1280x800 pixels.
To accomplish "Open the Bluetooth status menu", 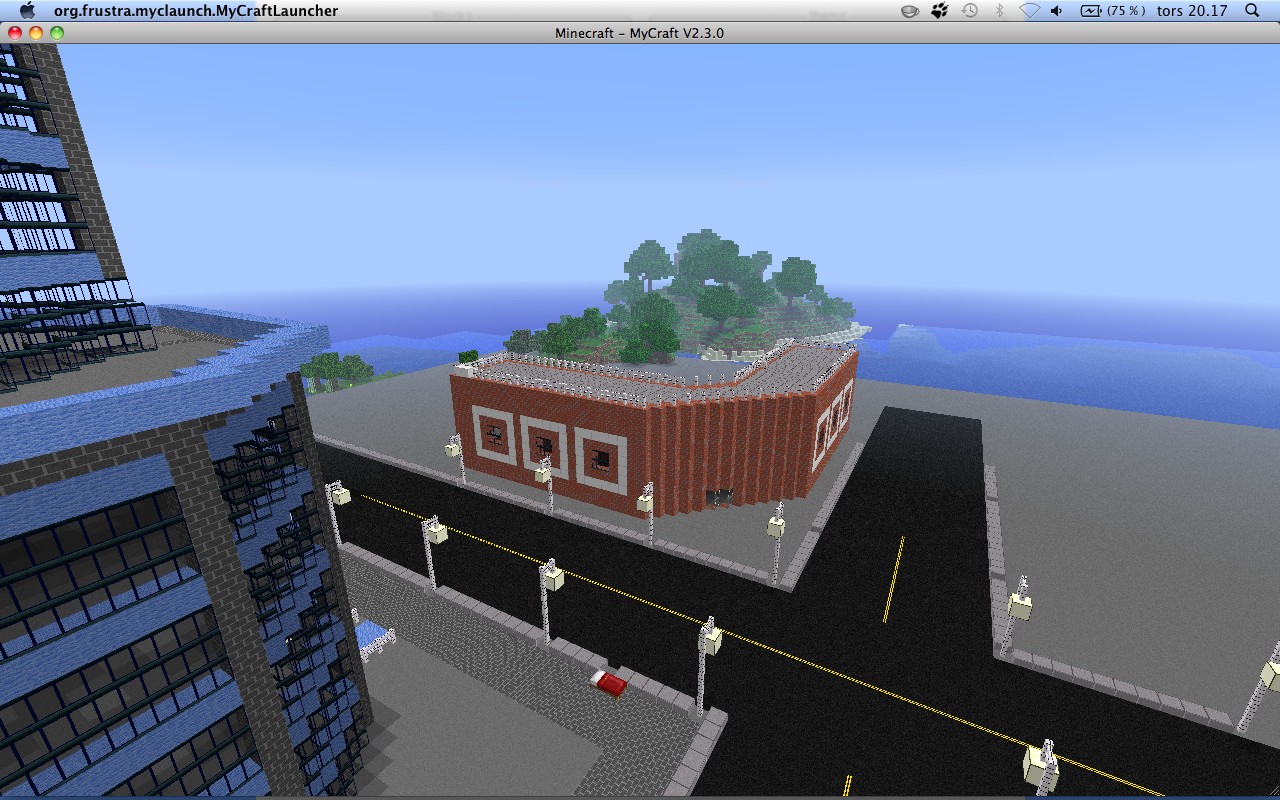I will click(x=999, y=11).
